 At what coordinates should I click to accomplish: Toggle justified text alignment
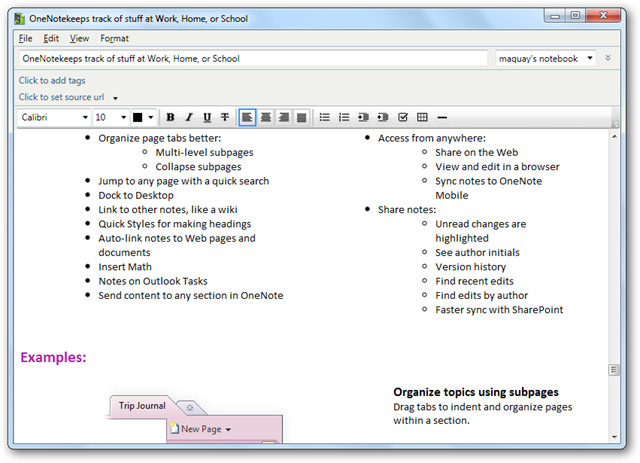click(301, 118)
